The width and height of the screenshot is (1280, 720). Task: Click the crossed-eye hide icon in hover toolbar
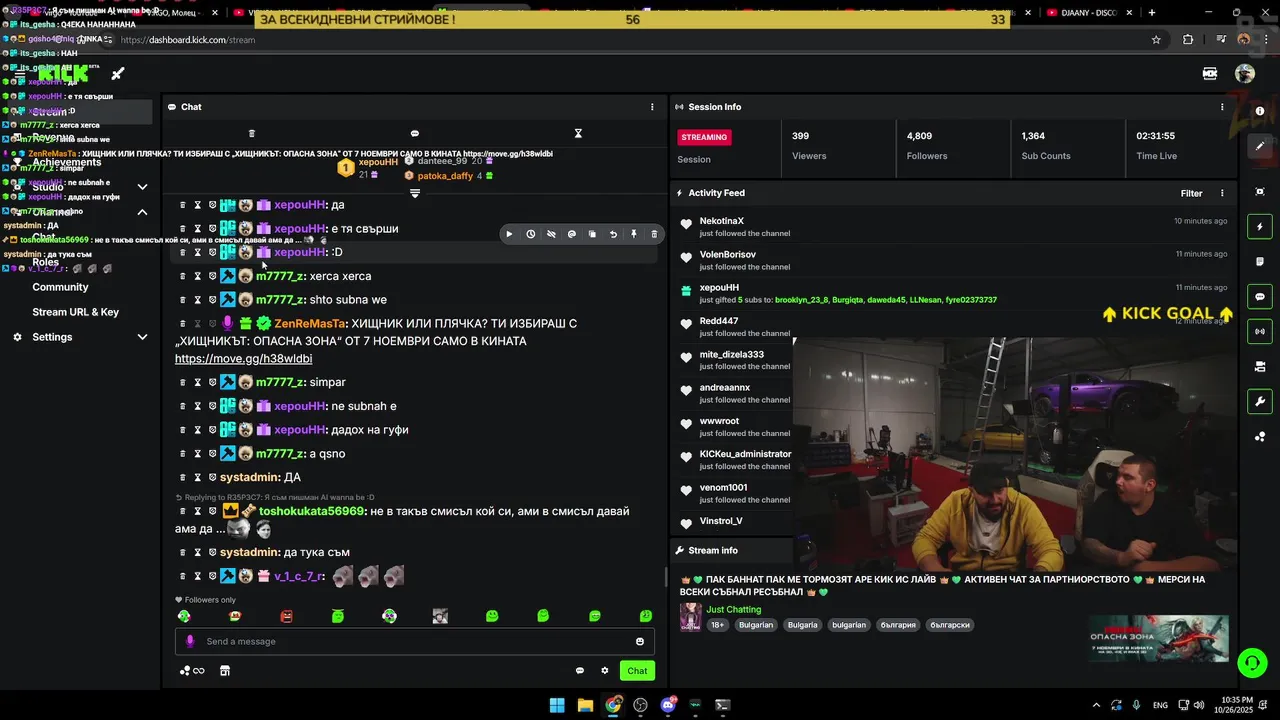(551, 234)
